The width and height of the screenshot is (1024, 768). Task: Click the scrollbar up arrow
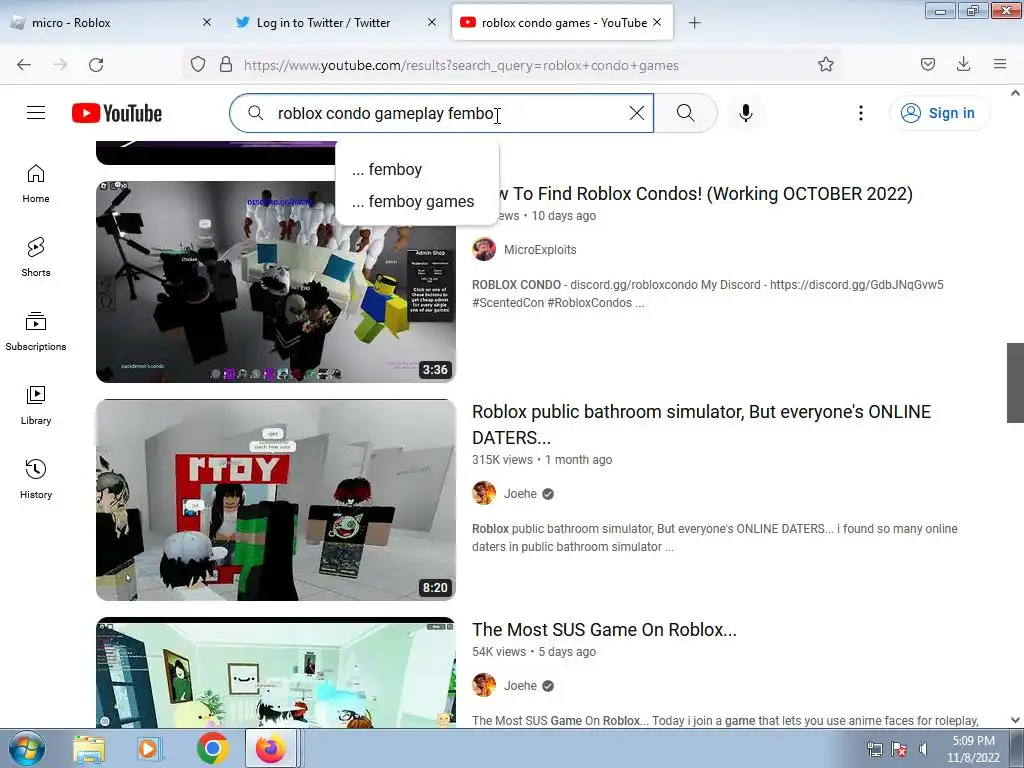pyautogui.click(x=1015, y=93)
